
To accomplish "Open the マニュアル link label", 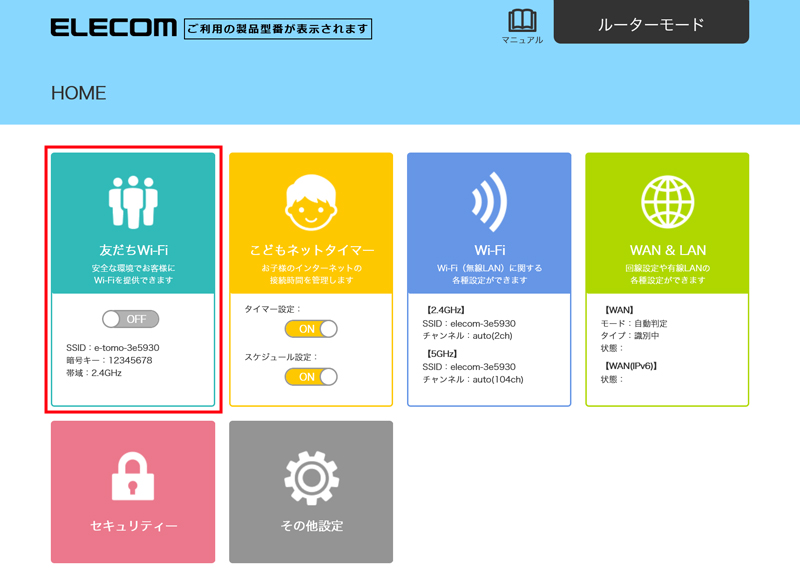I will pyautogui.click(x=522, y=40).
